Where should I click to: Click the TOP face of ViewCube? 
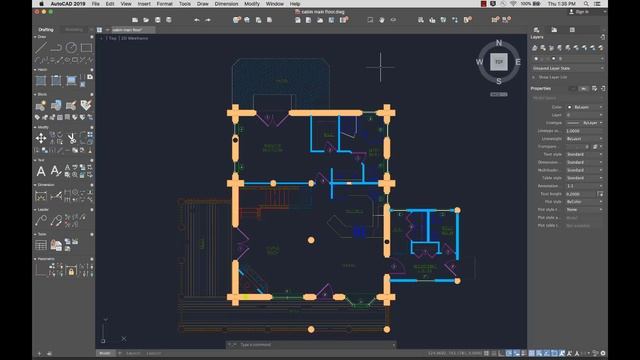pos(499,62)
